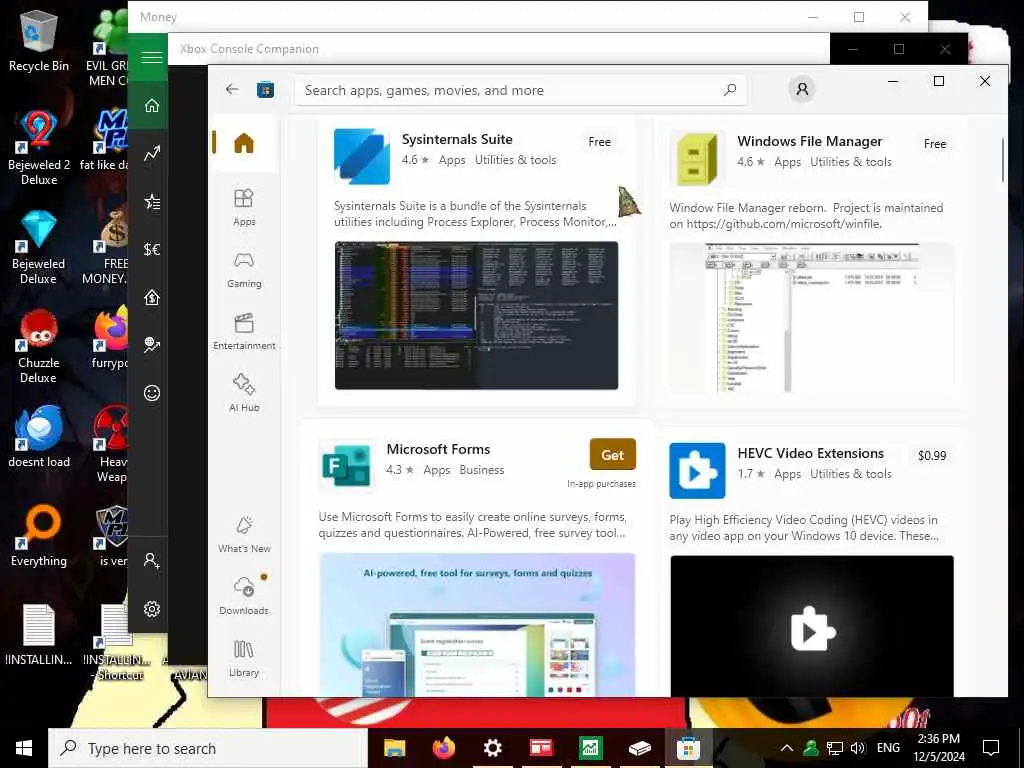
Task: Open the Windows File Manager title link
Action: (x=810, y=141)
